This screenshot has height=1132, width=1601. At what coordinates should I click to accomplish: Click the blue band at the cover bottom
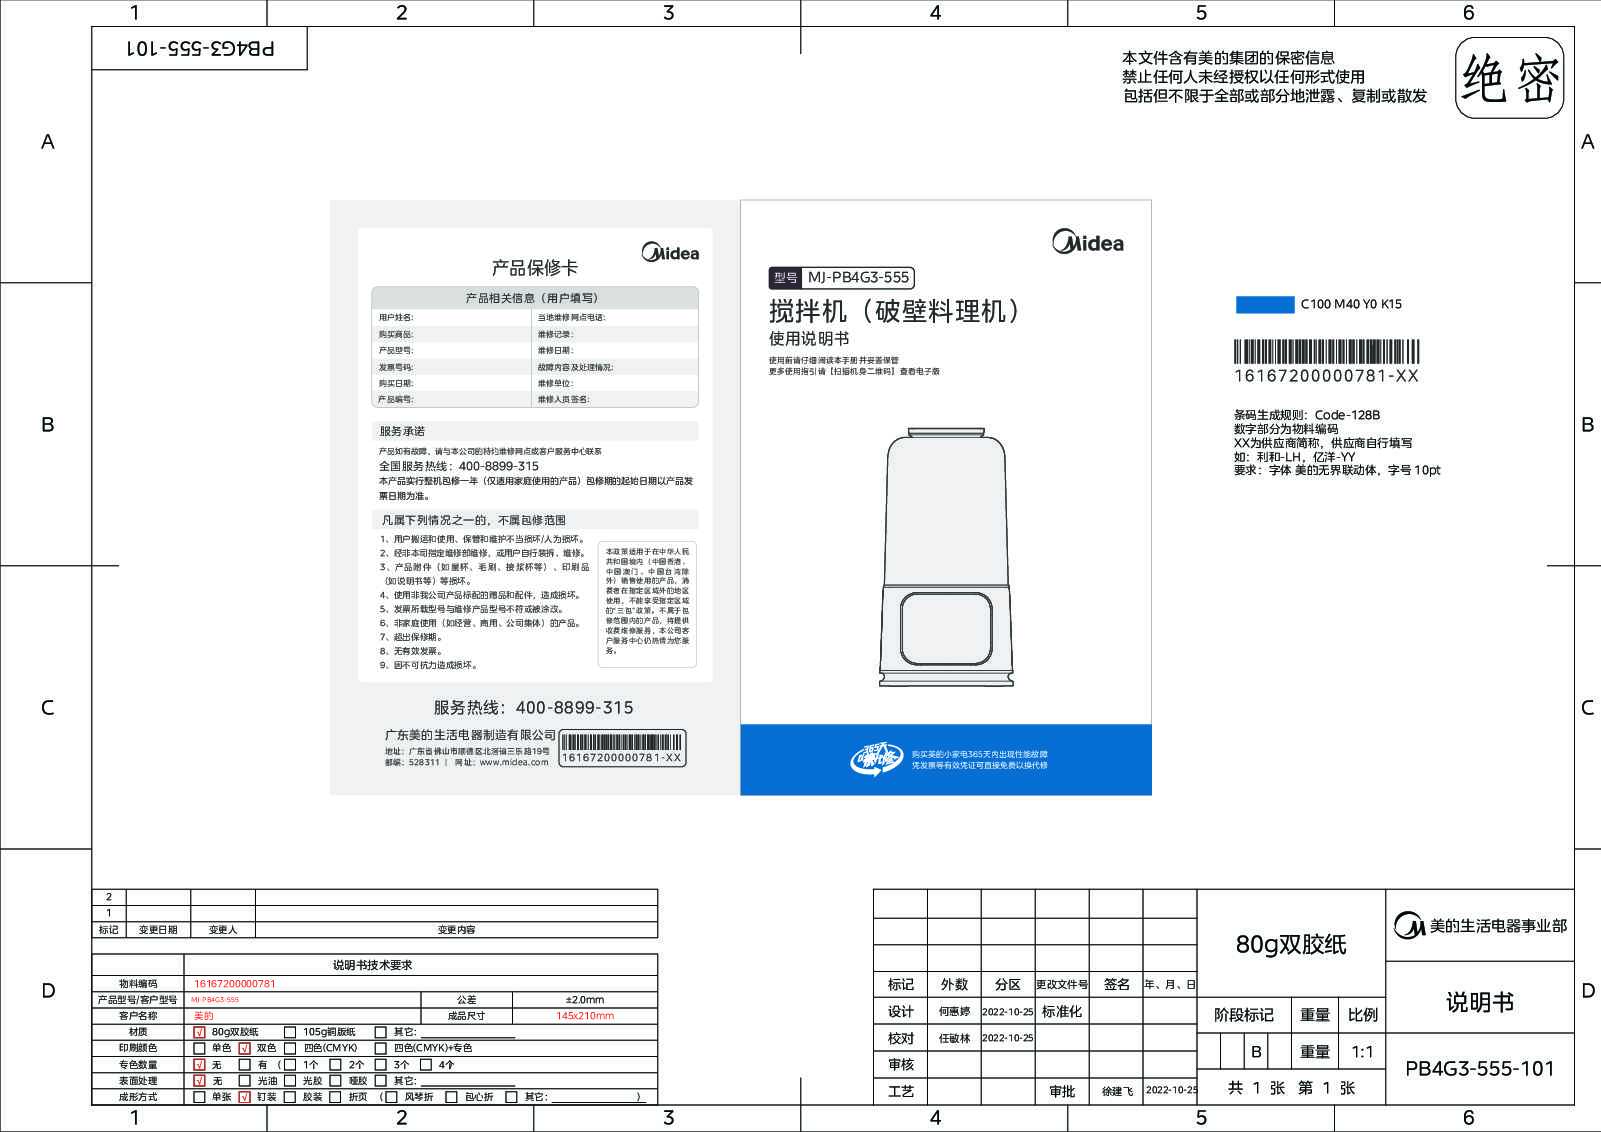[946, 760]
